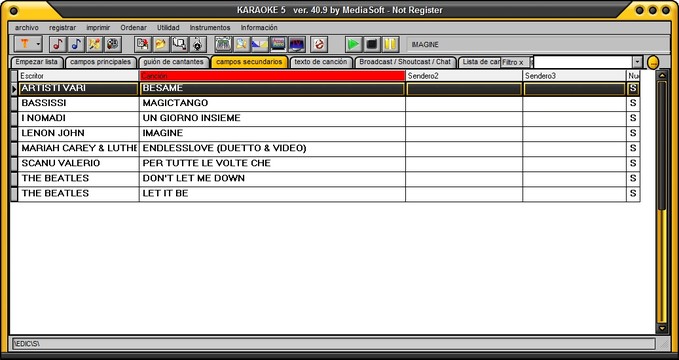Click the red Canción column header
The image size is (679, 360).
click(272, 76)
